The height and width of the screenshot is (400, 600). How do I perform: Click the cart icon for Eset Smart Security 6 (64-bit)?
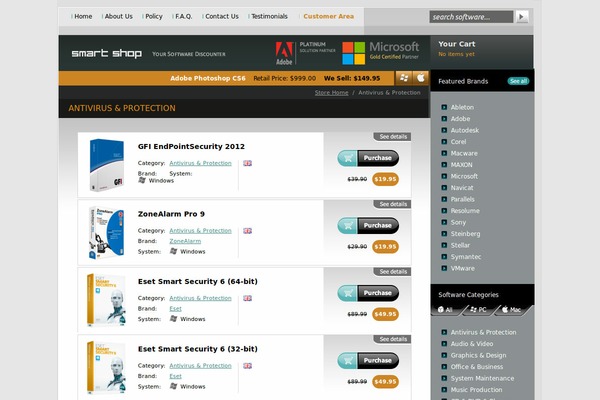[347, 293]
